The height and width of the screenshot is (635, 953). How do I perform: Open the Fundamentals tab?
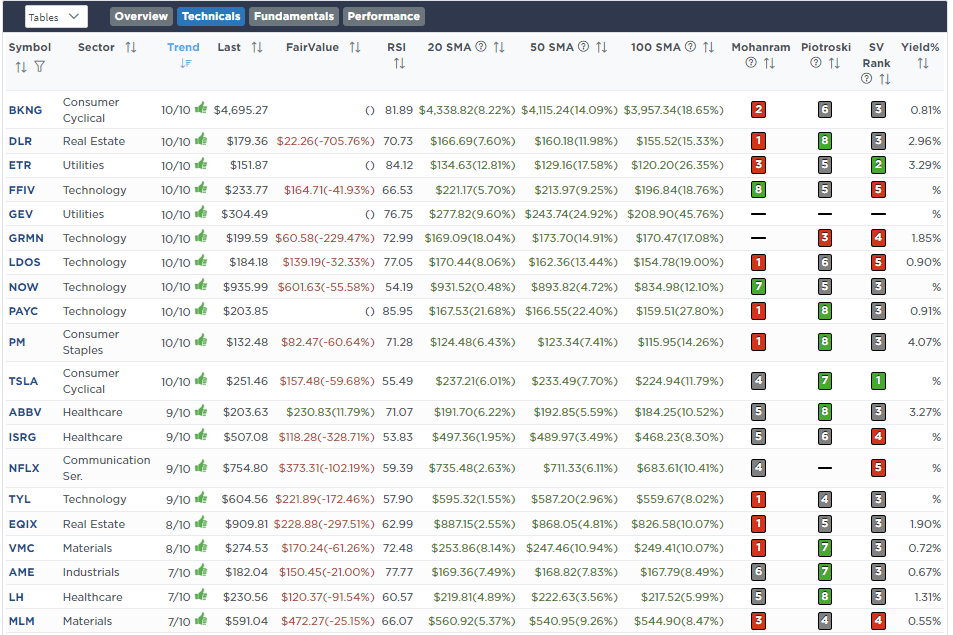(294, 16)
